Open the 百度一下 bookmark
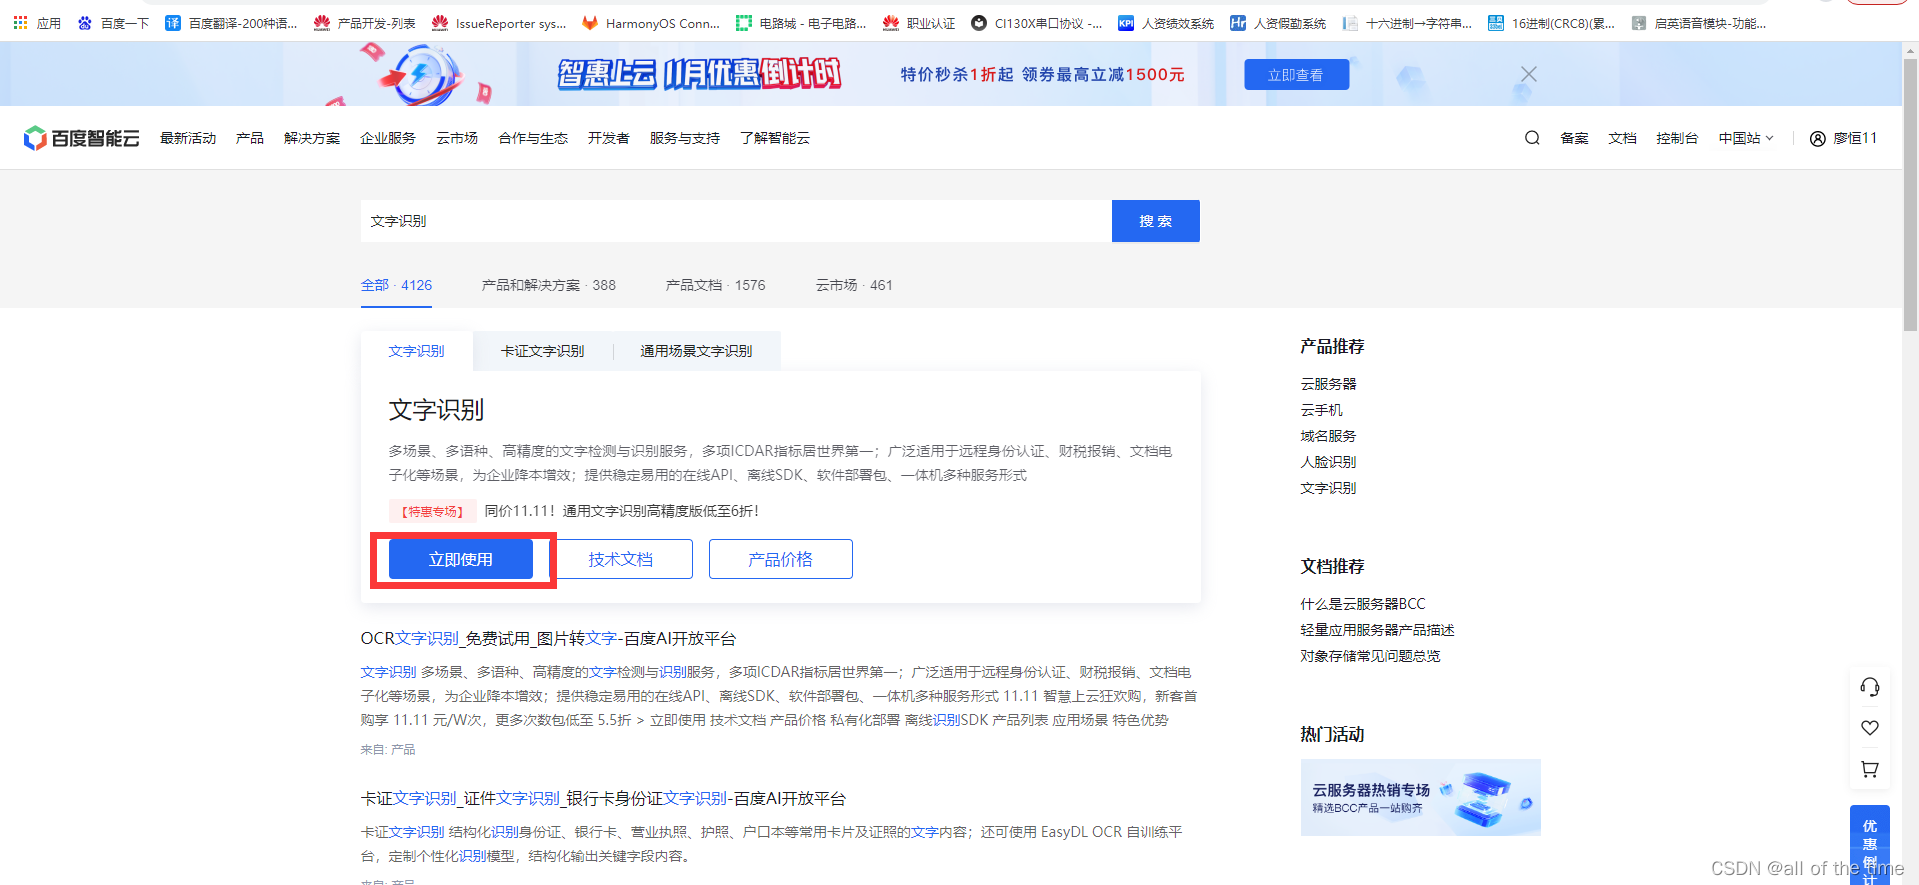 point(113,23)
